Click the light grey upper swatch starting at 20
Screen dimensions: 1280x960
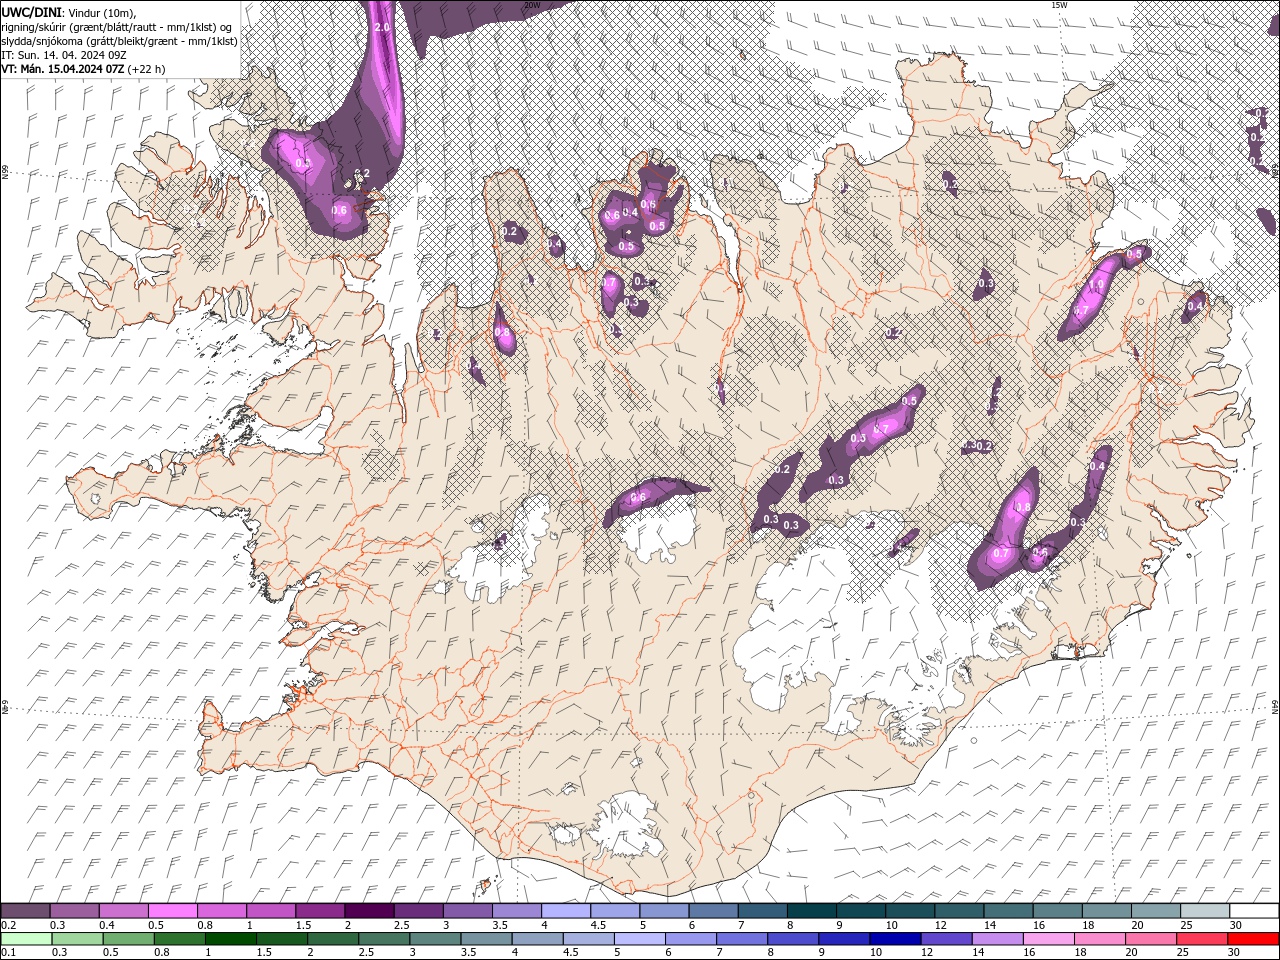point(1156,910)
